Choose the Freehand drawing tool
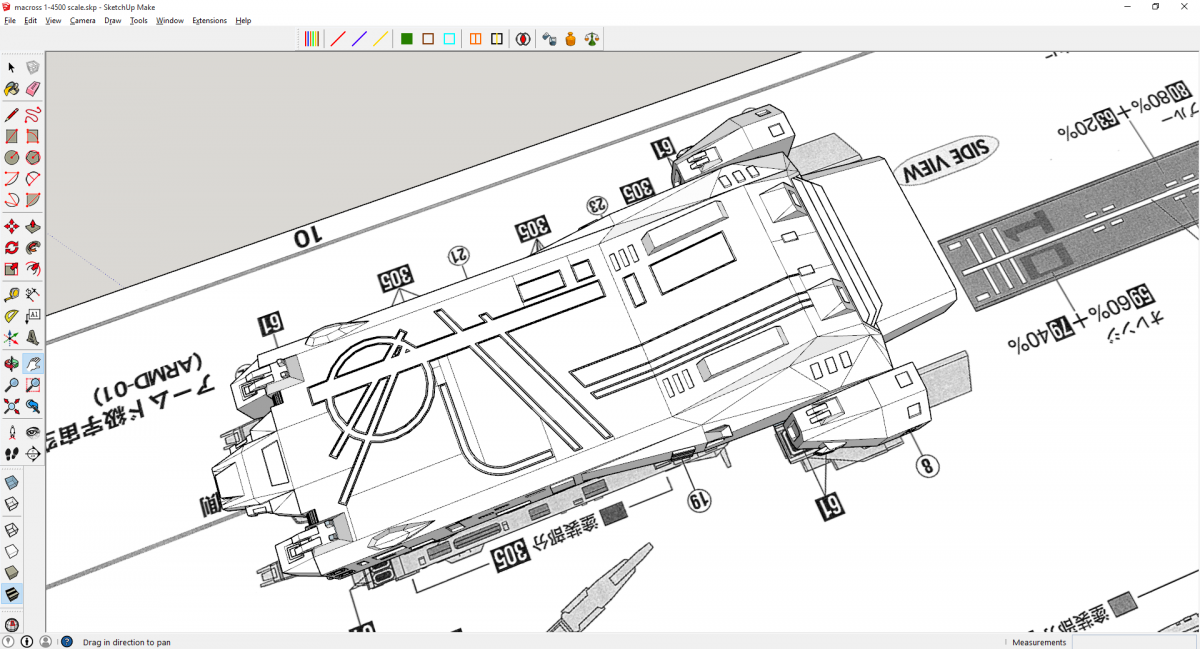The height and width of the screenshot is (649, 1200). pyautogui.click(x=33, y=114)
